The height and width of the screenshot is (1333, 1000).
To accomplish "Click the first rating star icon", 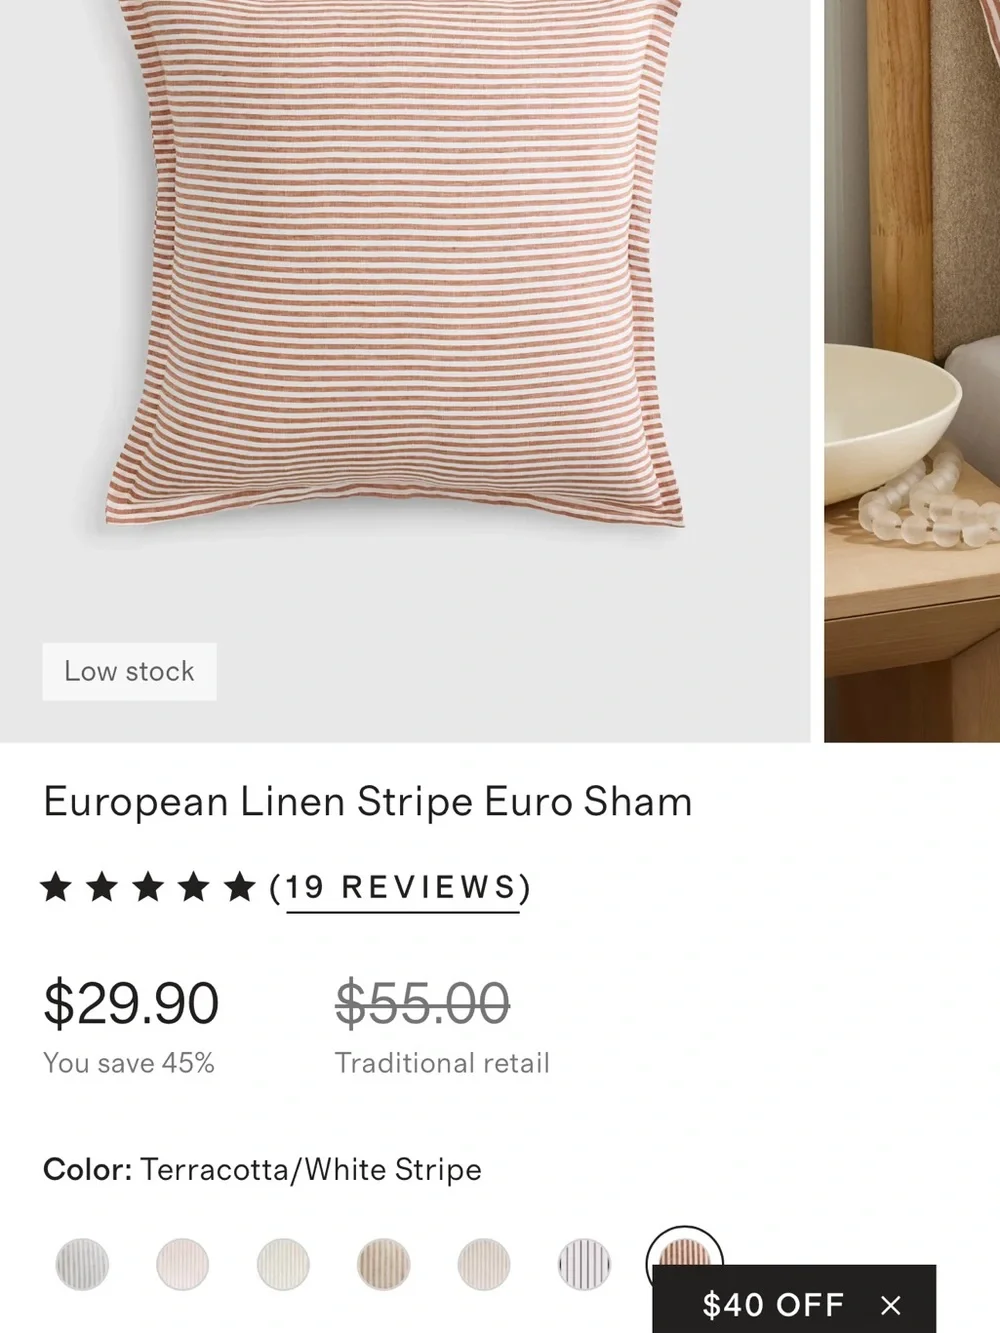I will click(57, 887).
